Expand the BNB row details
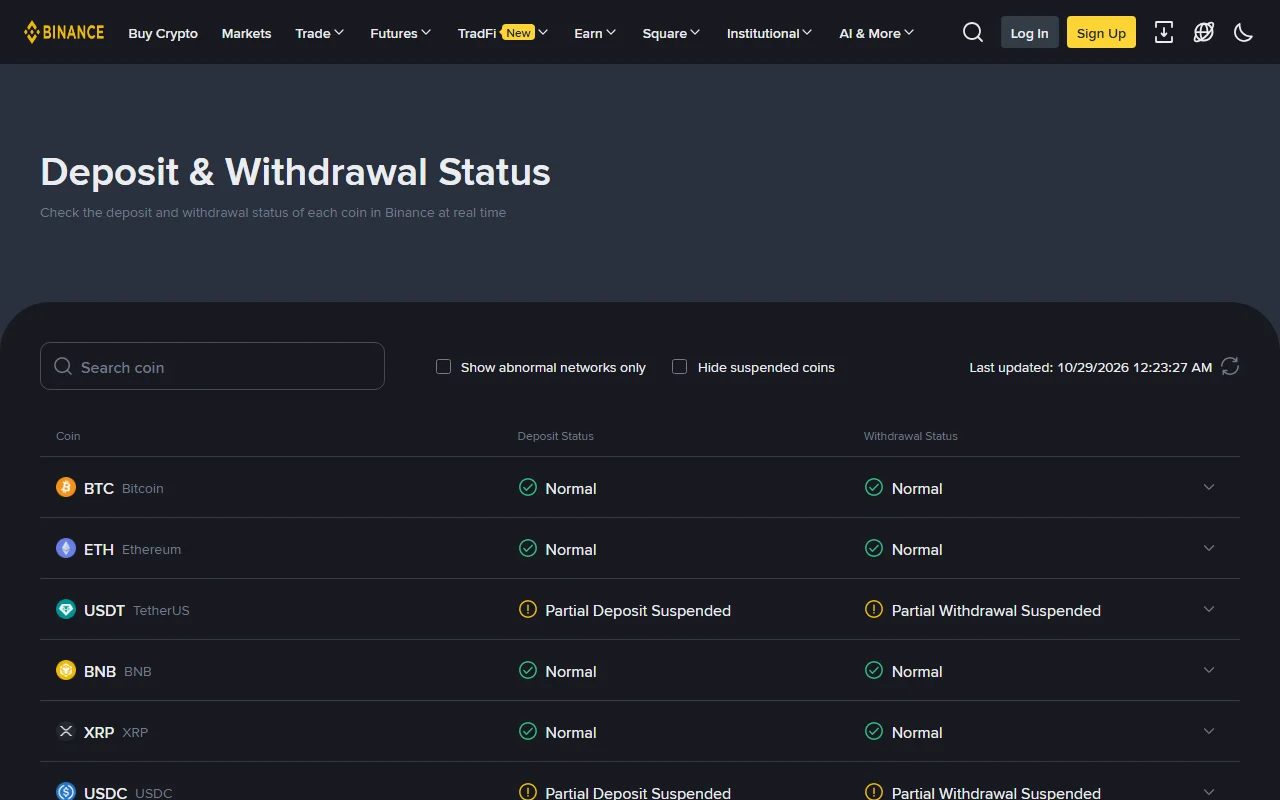The image size is (1280, 800). [1209, 670]
